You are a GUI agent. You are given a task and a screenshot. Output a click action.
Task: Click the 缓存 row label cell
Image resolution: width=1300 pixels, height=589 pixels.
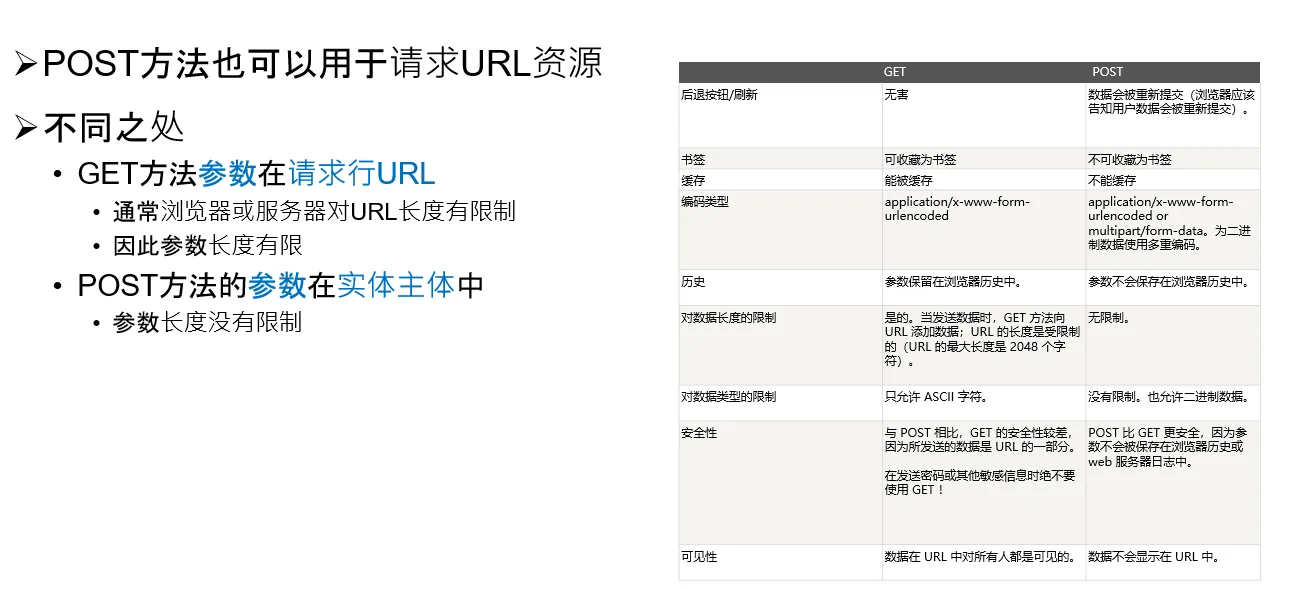click(x=692, y=181)
